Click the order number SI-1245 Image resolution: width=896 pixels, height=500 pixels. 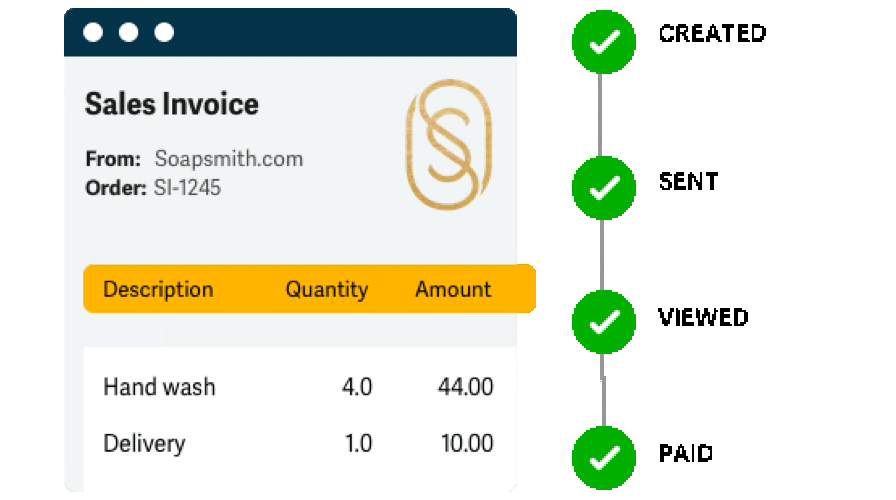pyautogui.click(x=187, y=187)
